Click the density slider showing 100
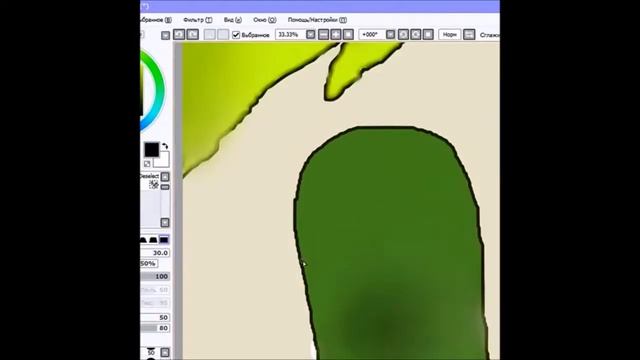This screenshot has width=640, height=360. 155,276
